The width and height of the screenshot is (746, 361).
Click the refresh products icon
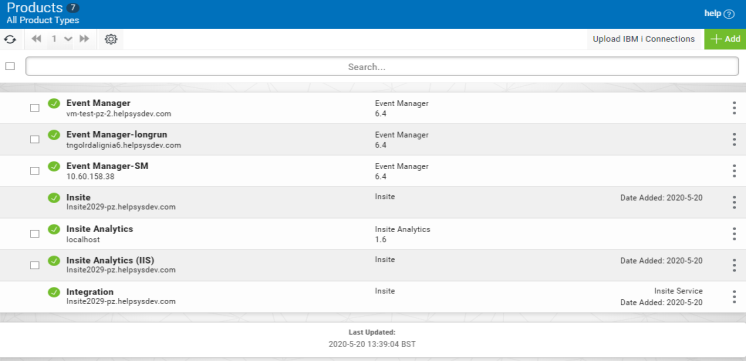[x=10, y=39]
